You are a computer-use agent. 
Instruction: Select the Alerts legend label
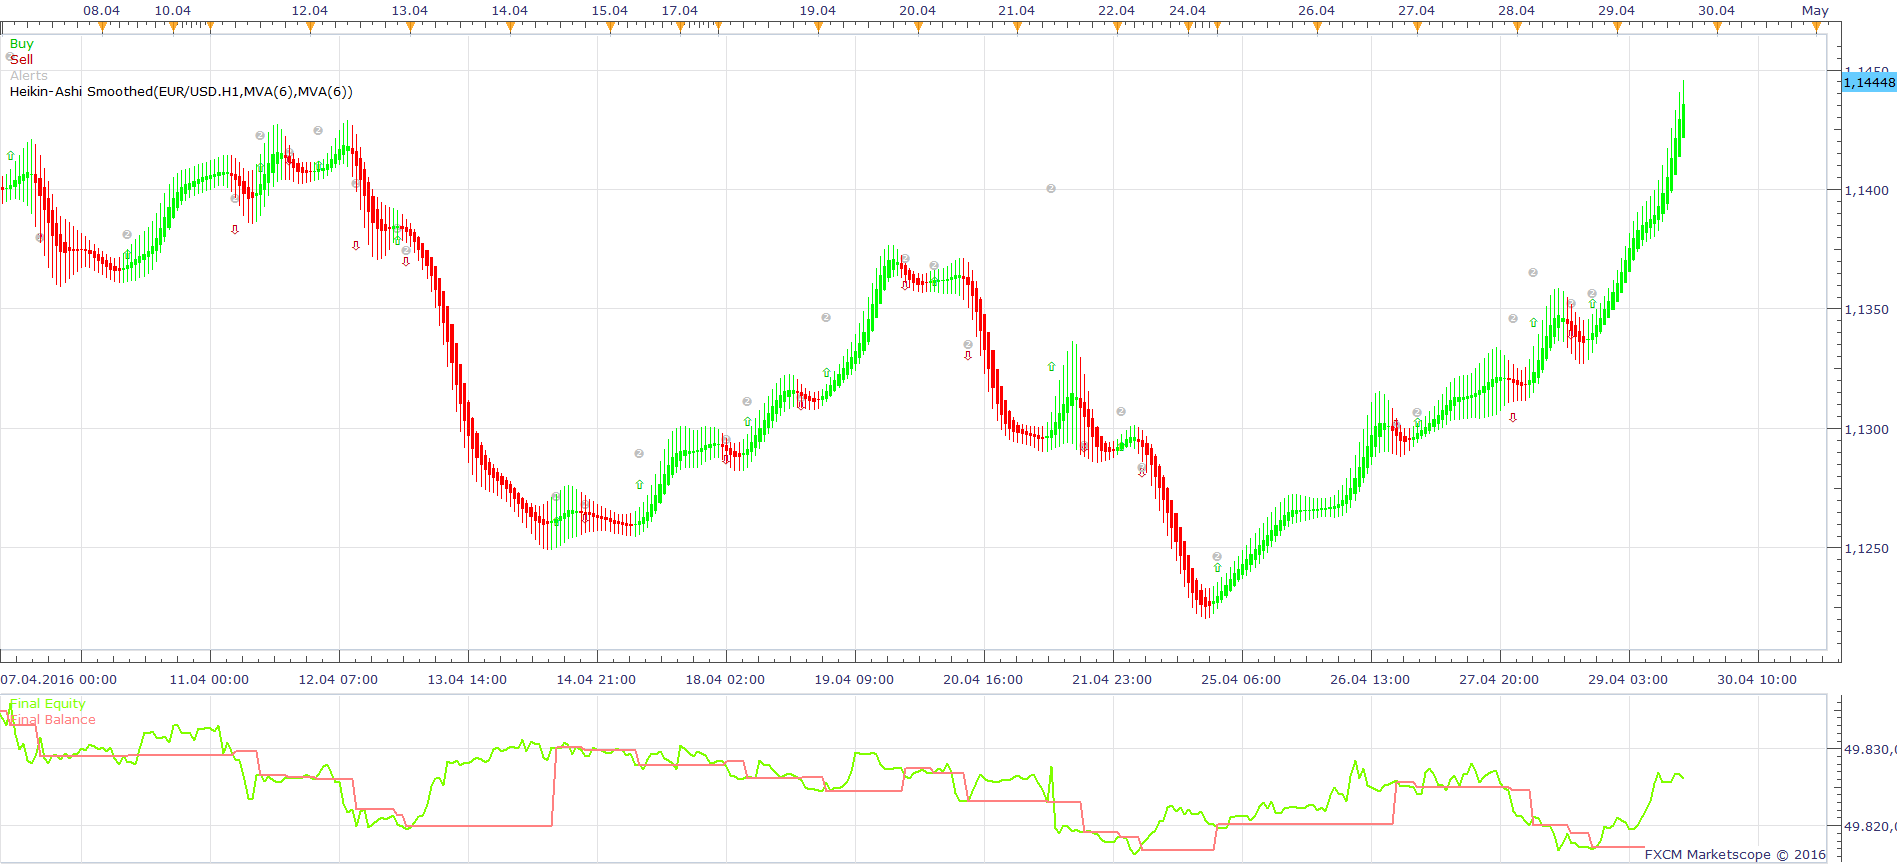(x=28, y=76)
